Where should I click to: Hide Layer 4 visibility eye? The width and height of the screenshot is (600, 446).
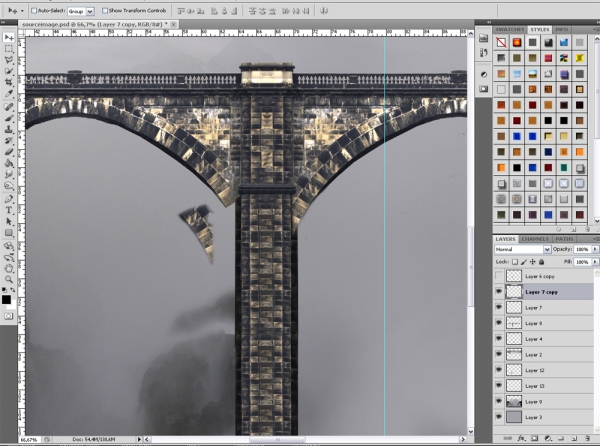(499, 339)
